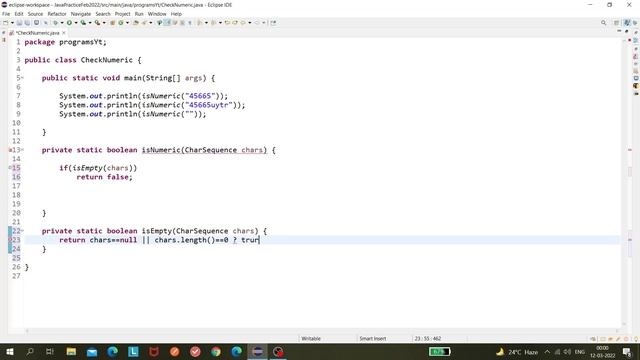640x360 pixels.
Task: Click the Save toolbar icon
Action: (19, 23)
